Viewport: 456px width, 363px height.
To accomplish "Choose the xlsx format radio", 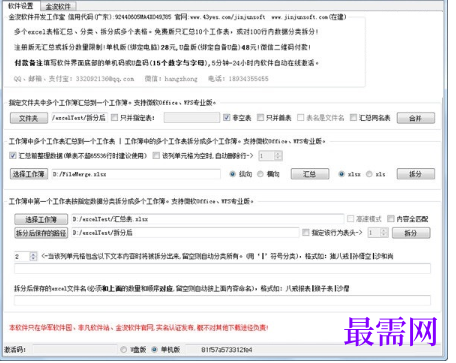I will [x=341, y=174].
